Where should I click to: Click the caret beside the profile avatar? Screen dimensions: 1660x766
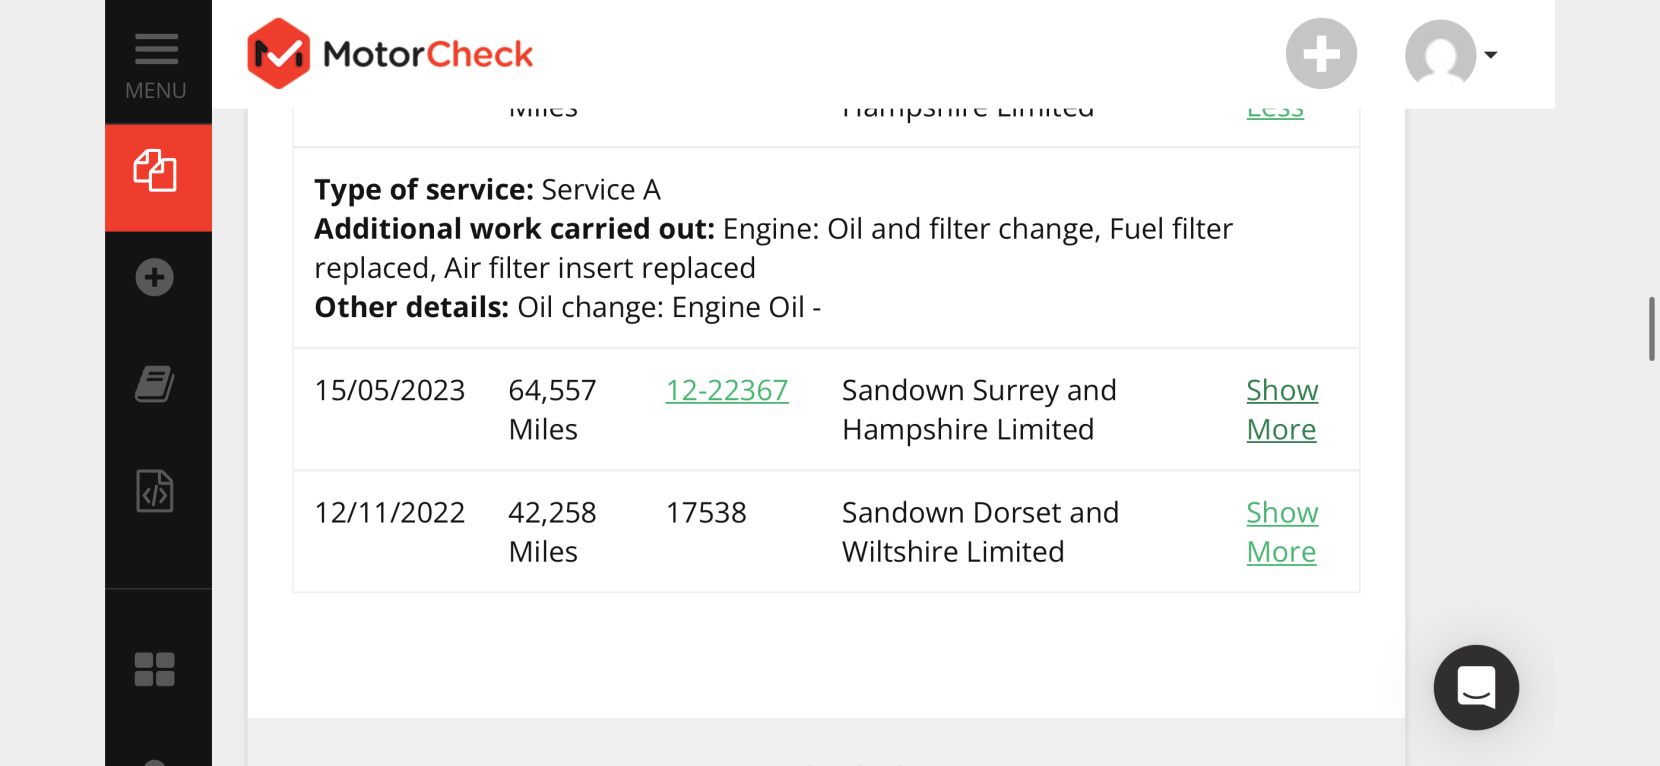[x=1491, y=55]
